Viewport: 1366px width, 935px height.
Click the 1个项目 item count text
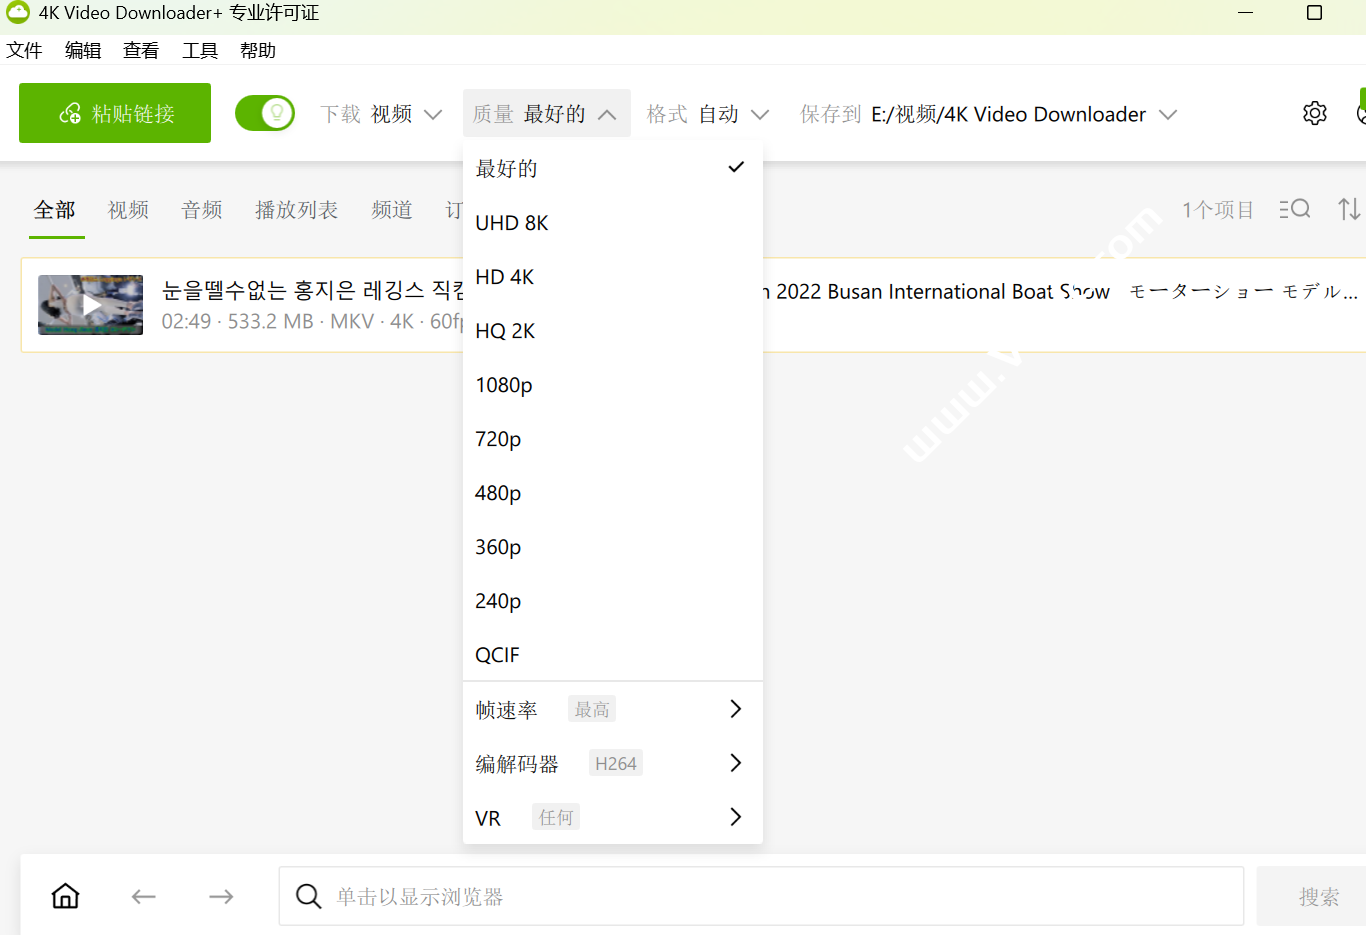pos(1218,210)
